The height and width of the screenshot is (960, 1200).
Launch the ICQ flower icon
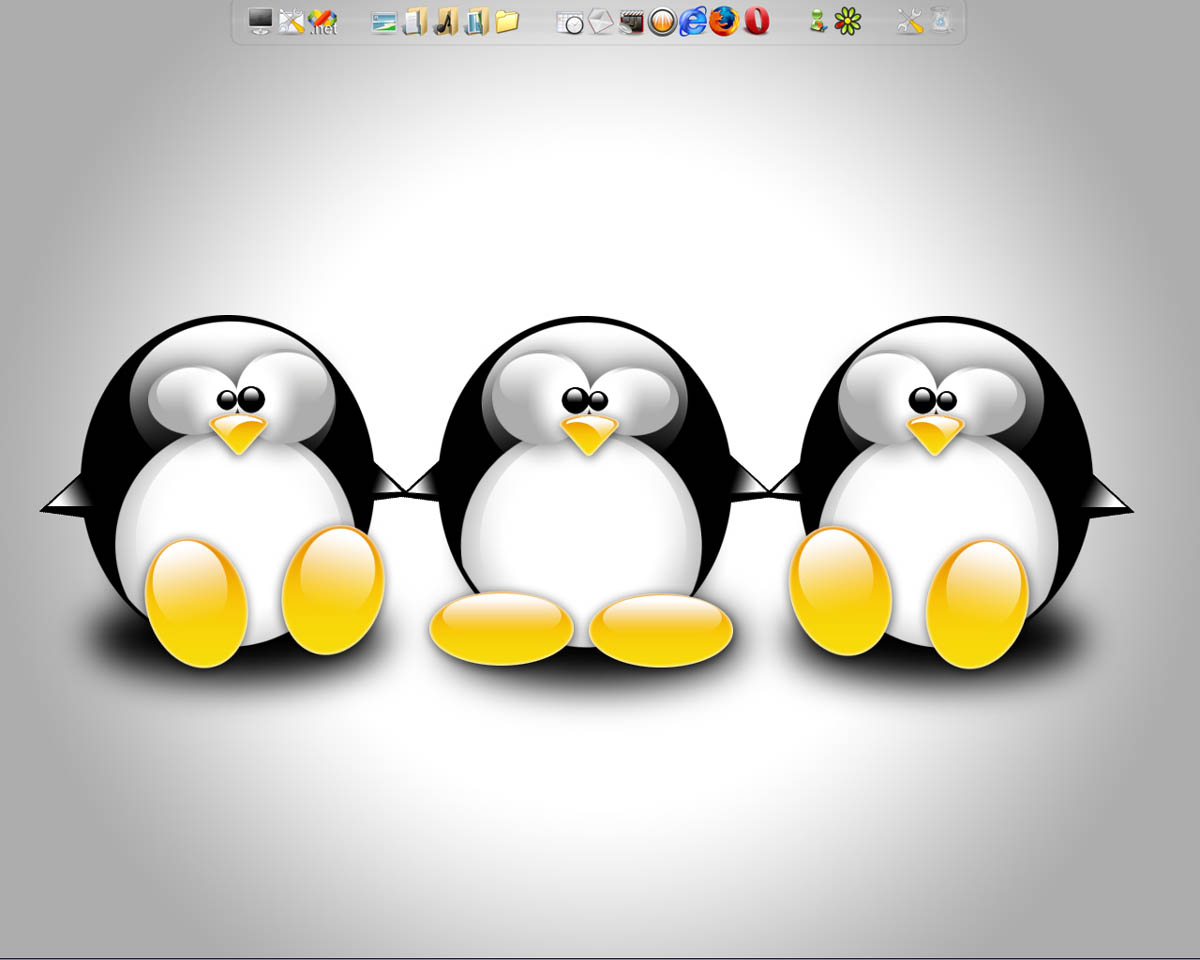[848, 21]
